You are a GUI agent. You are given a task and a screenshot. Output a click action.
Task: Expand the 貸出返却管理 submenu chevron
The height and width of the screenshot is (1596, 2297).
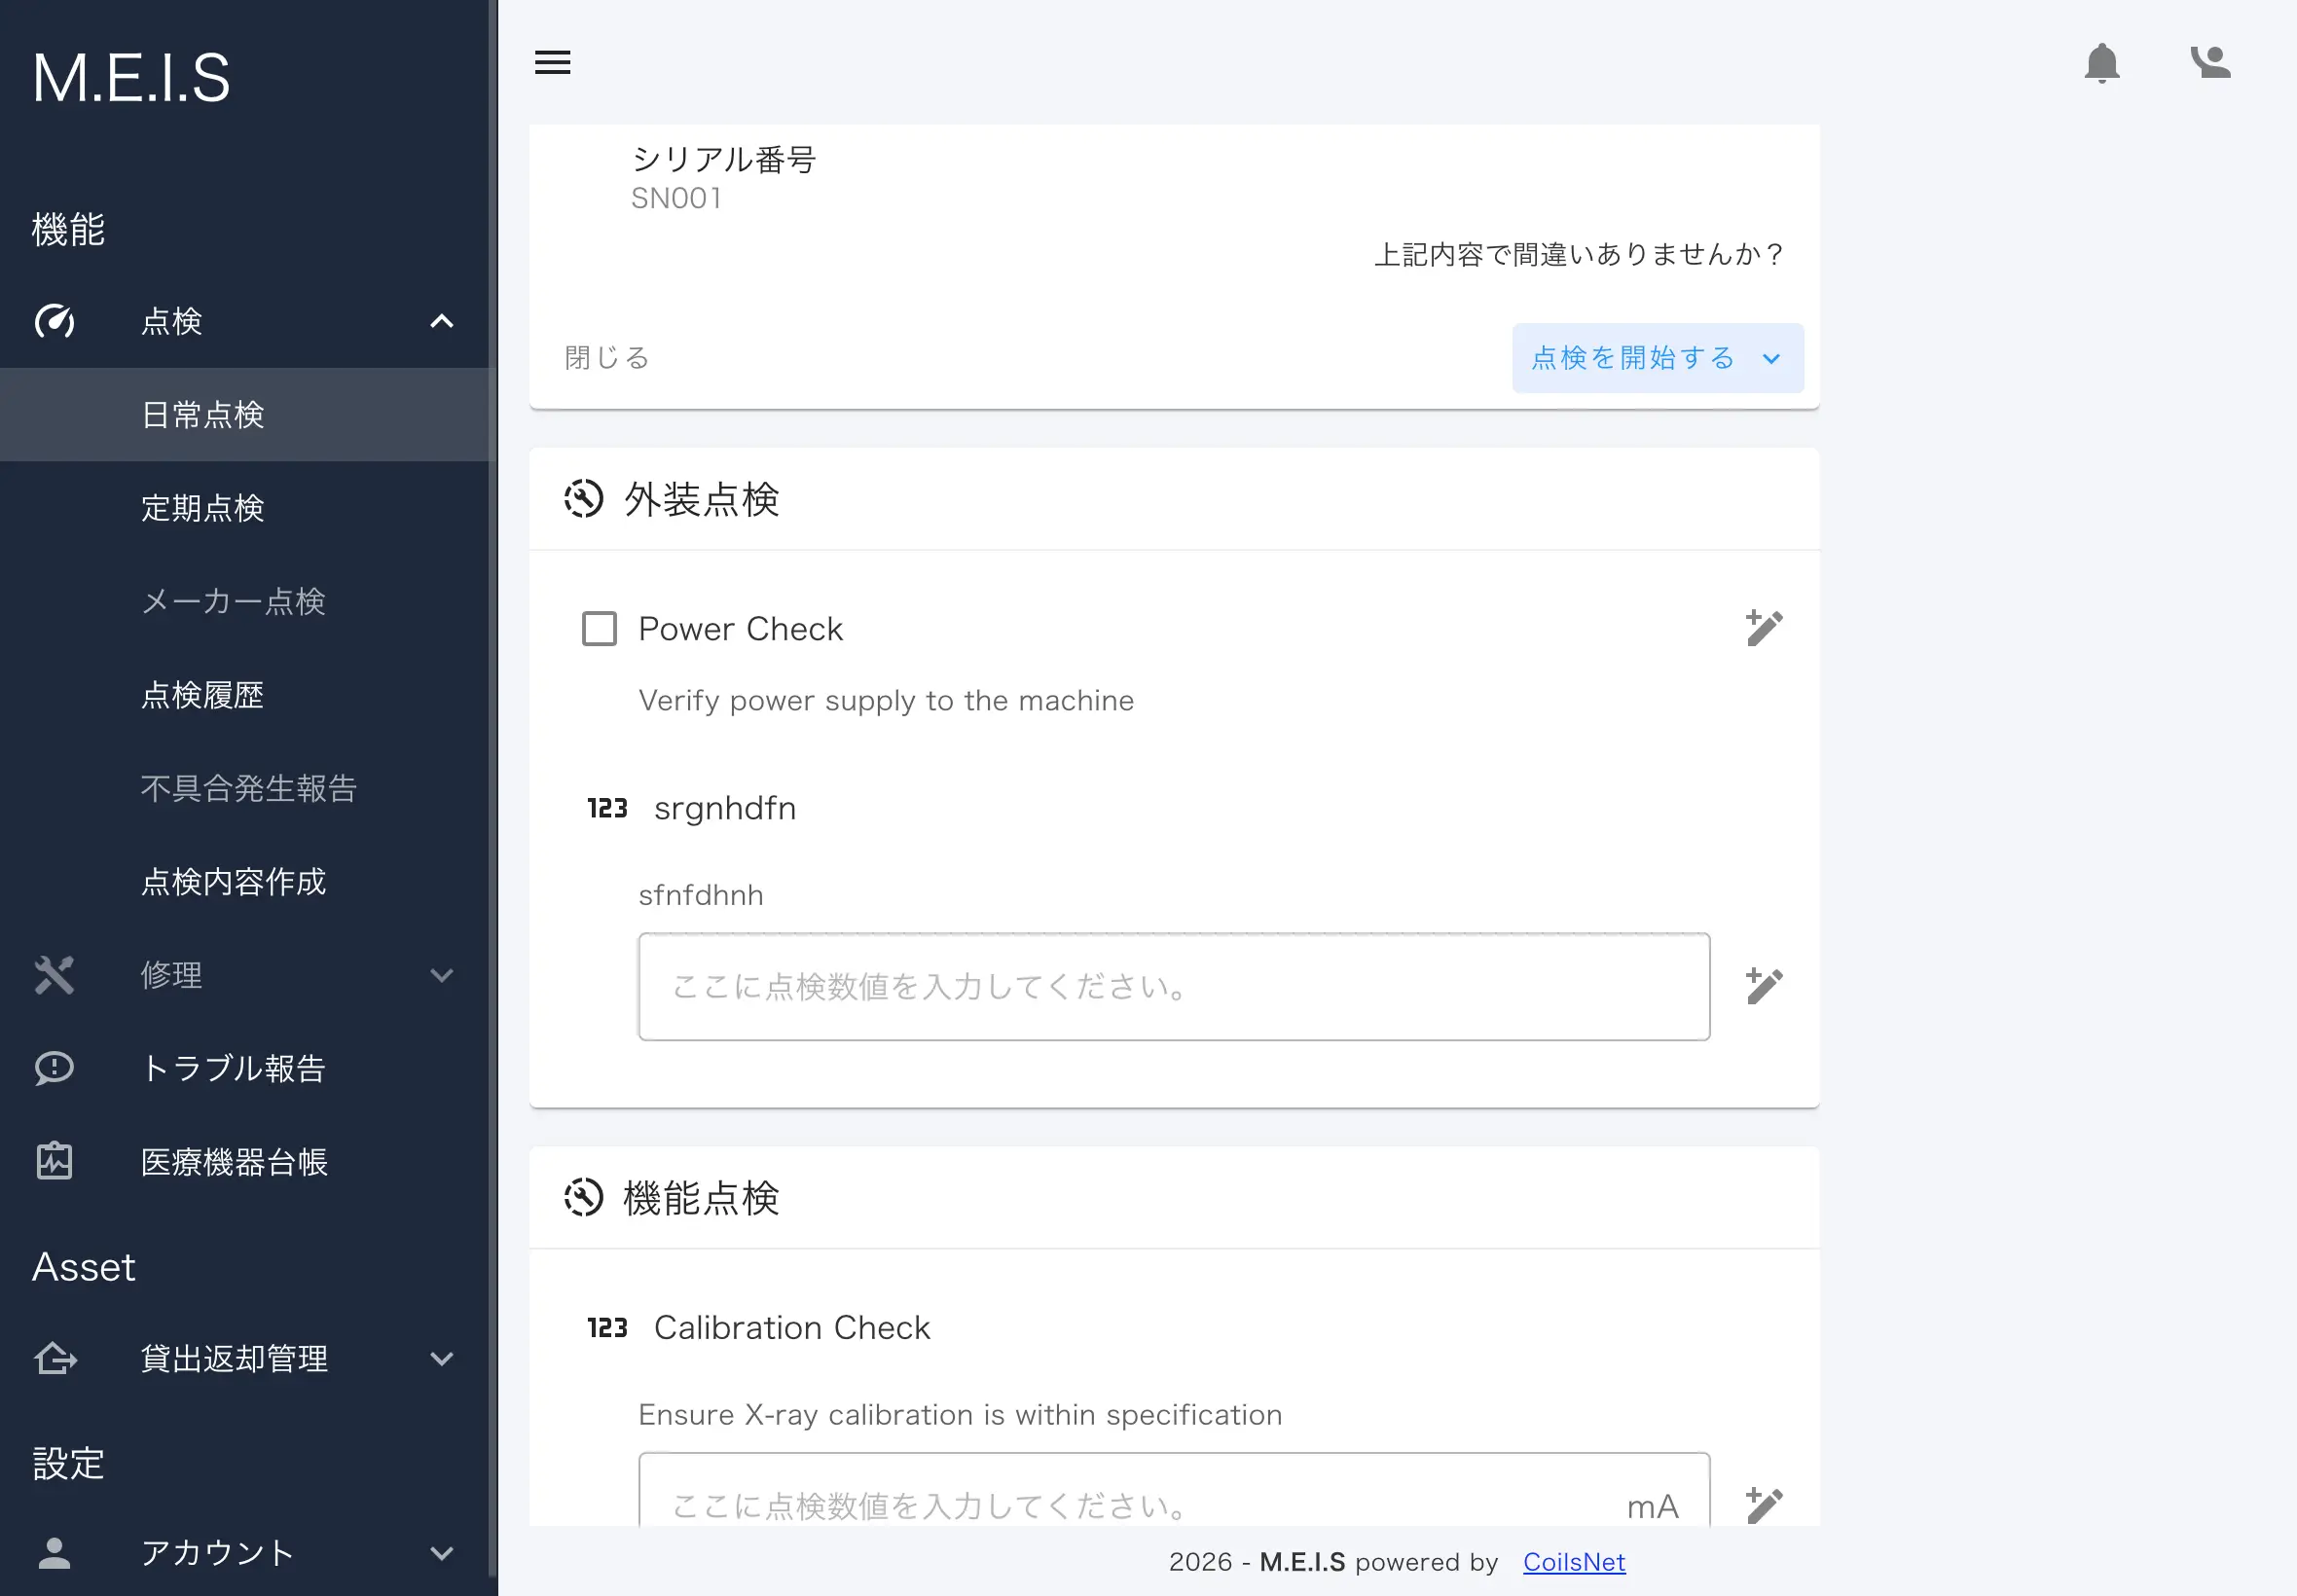click(442, 1359)
